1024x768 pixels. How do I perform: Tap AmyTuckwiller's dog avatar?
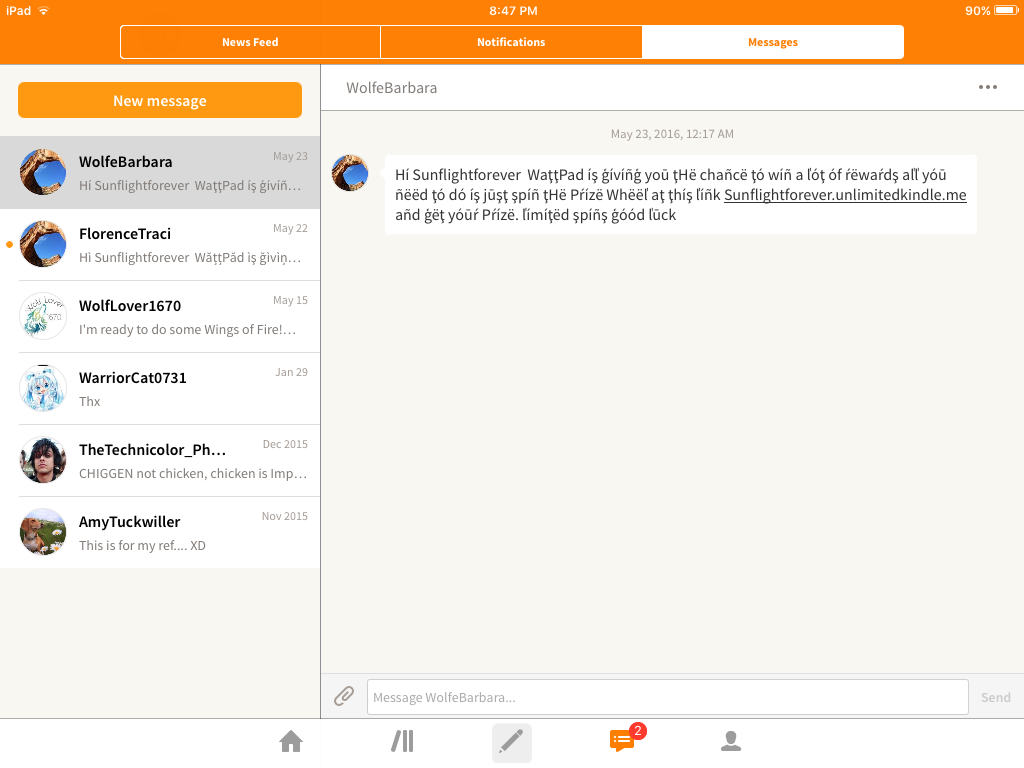click(43, 532)
